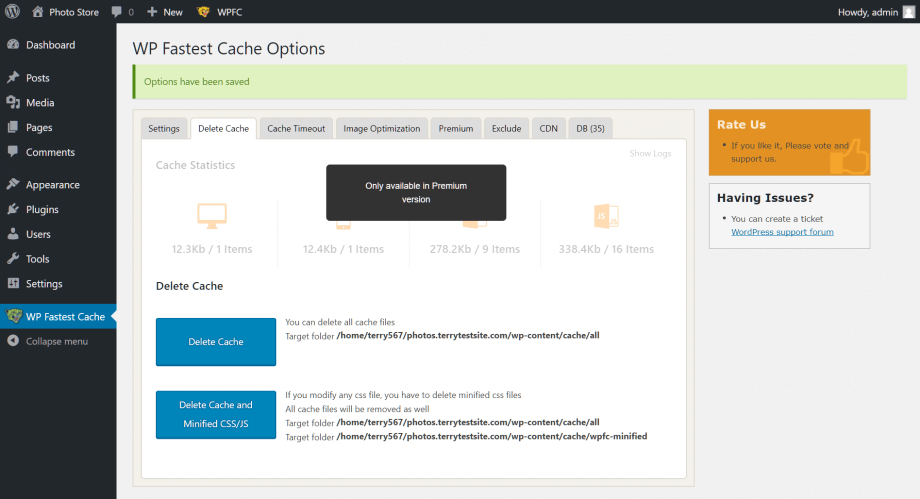Click the WP Fastest Cache cheetah sidebar icon
Image resolution: width=920 pixels, height=499 pixels.
13,316
